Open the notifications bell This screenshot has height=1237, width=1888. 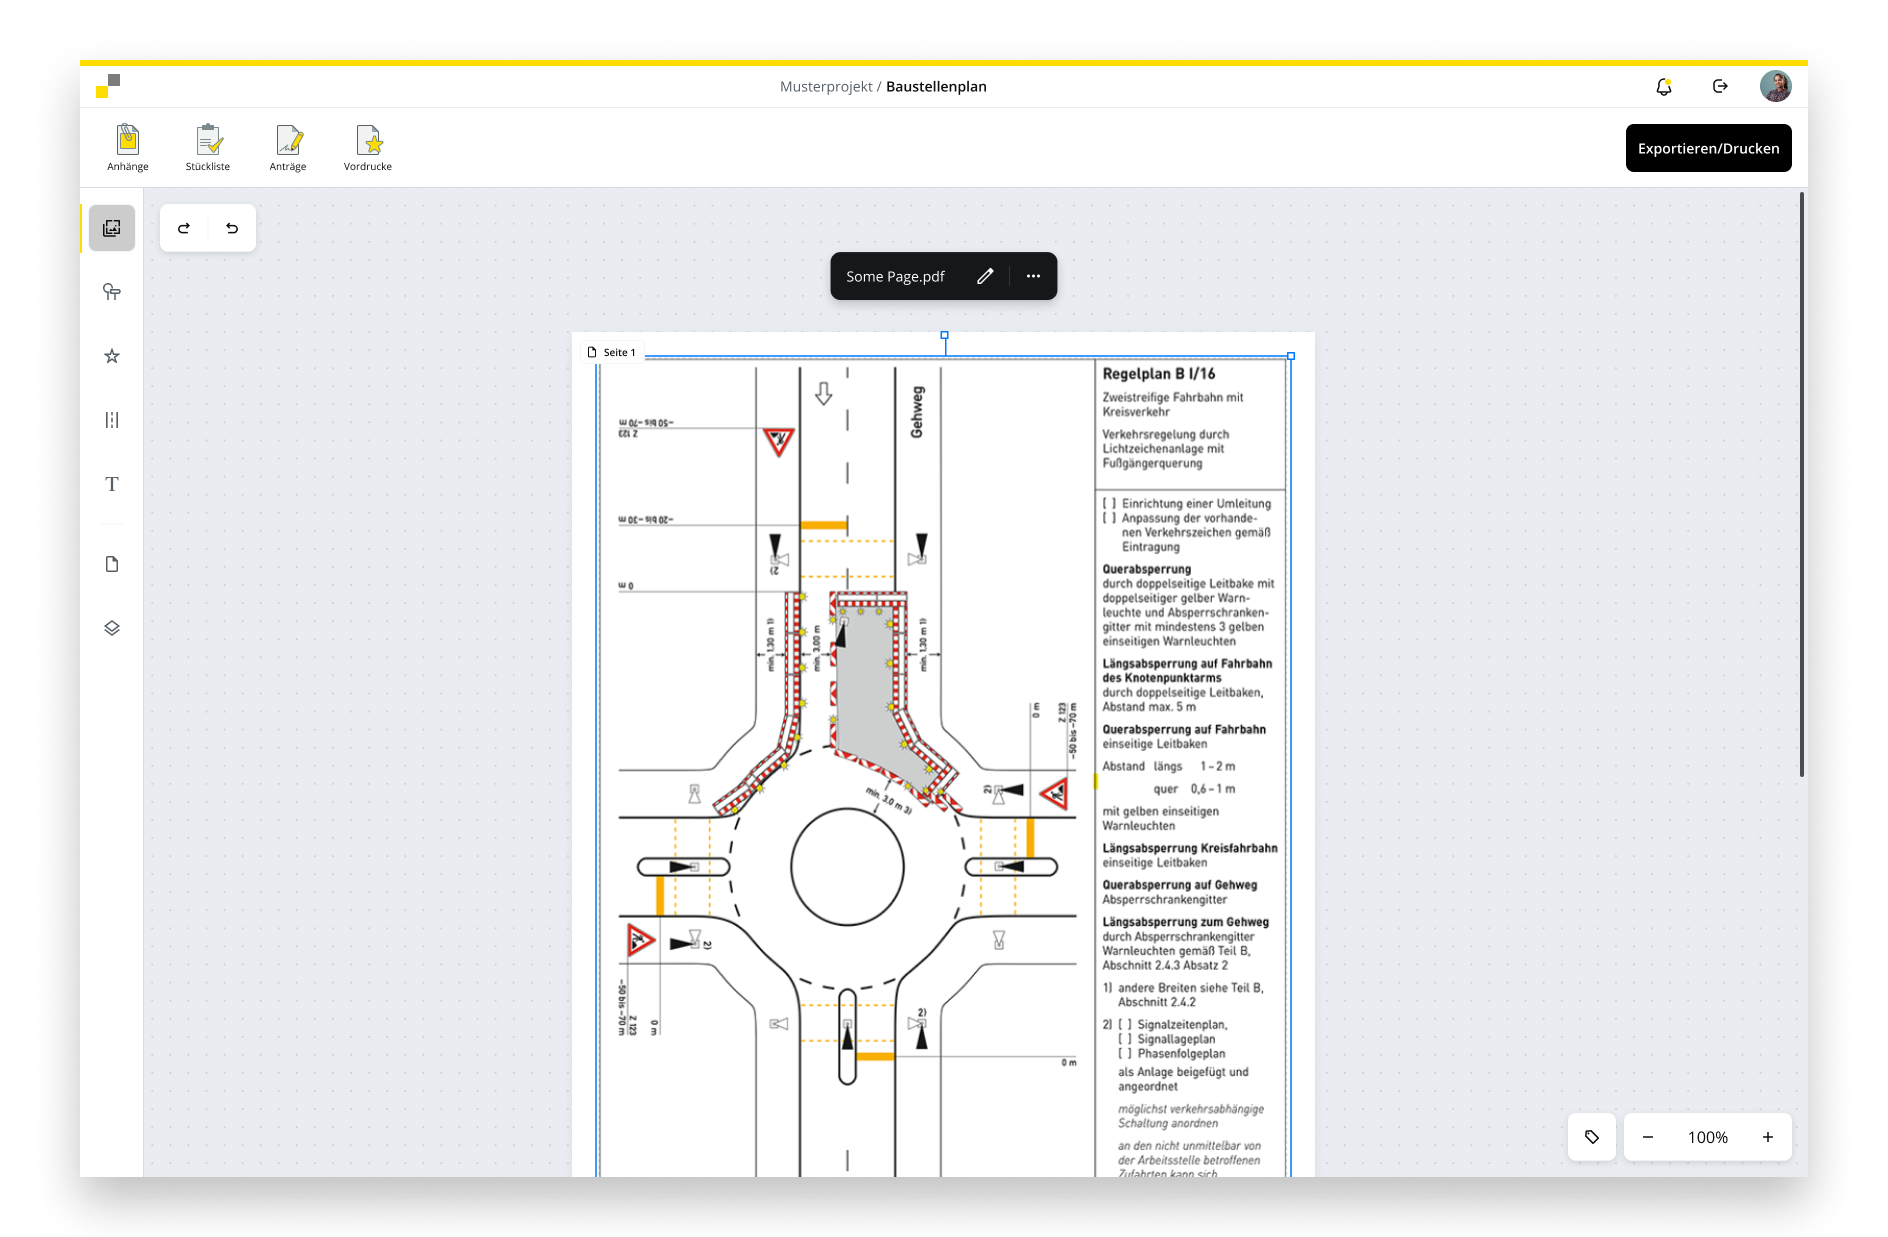[1664, 87]
